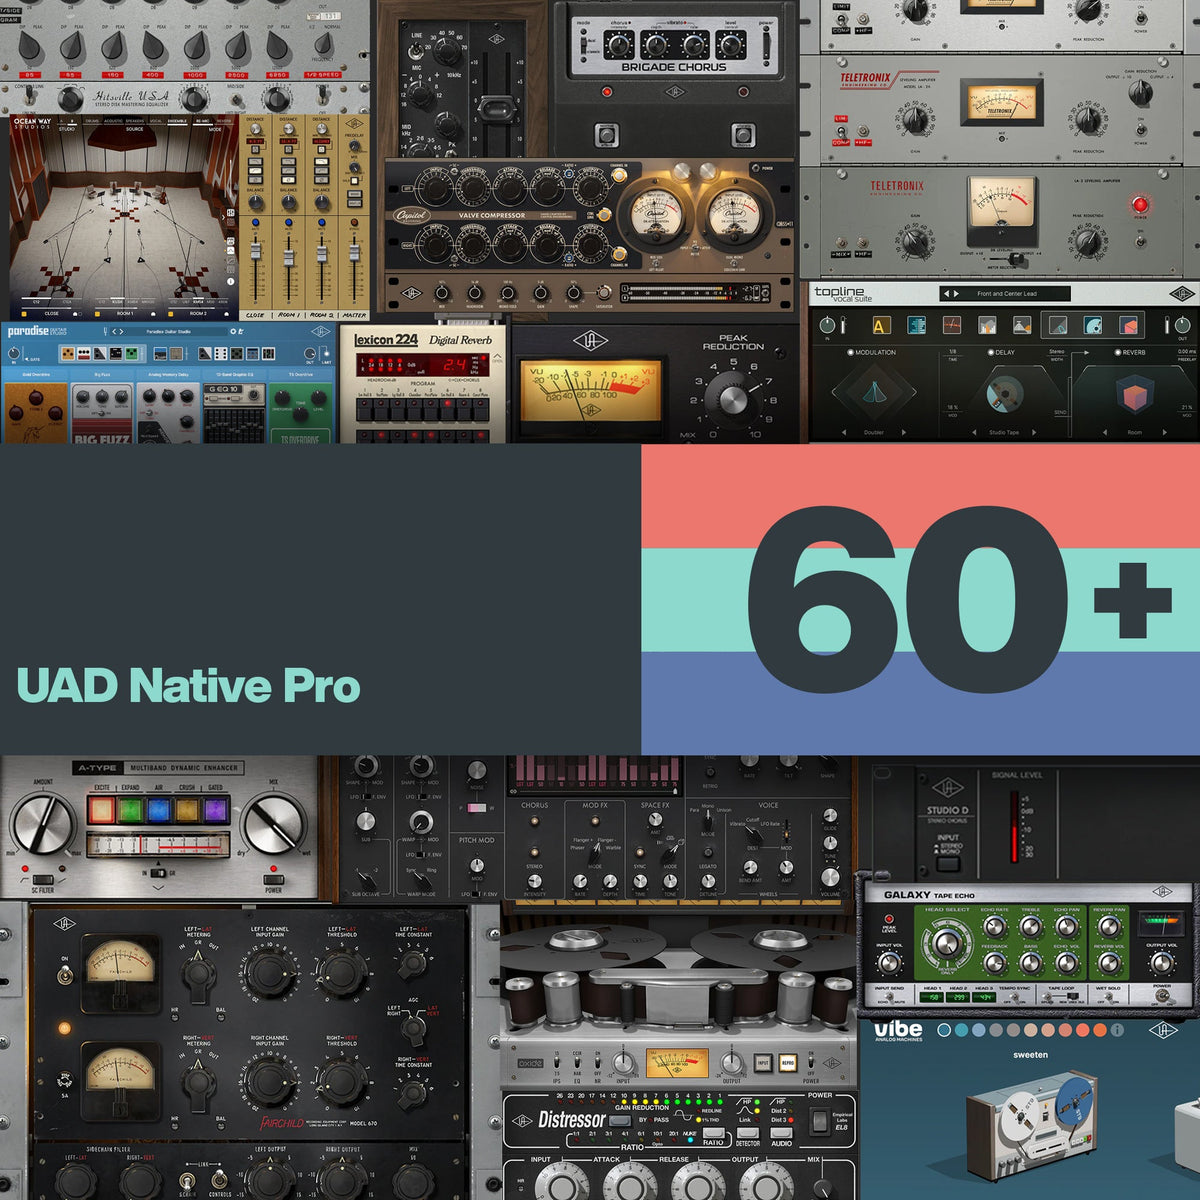
Task: Click the INPUT button on the Oxide tape recorder
Action: point(764,1062)
